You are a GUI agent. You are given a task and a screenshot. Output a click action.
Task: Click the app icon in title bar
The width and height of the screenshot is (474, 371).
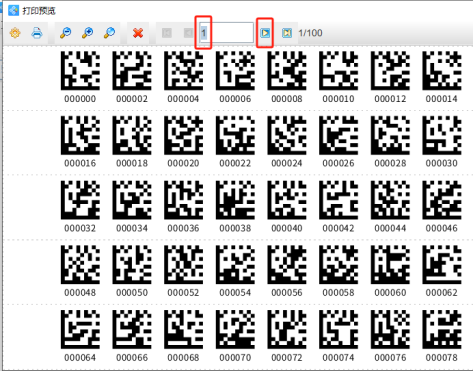(x=14, y=10)
